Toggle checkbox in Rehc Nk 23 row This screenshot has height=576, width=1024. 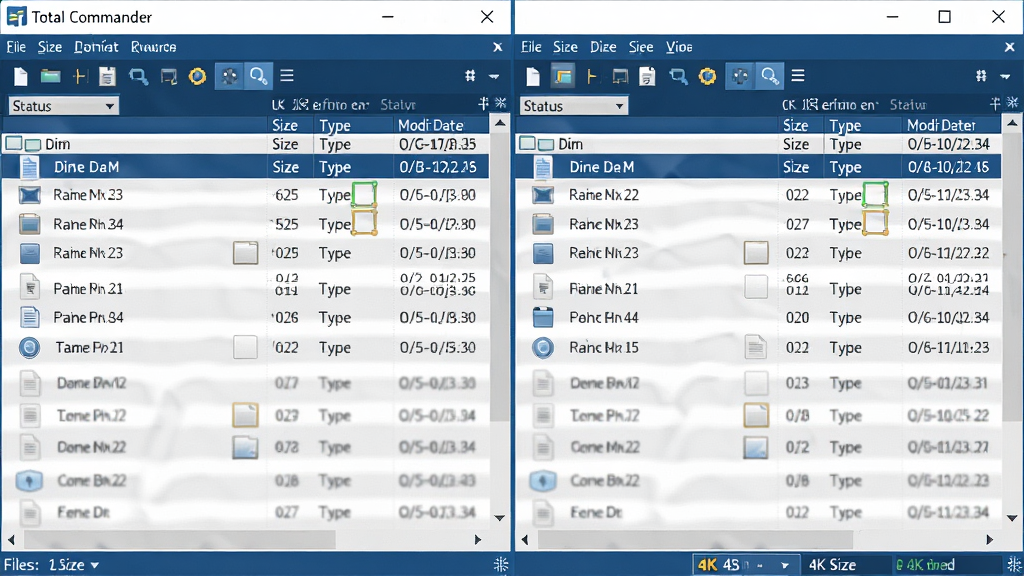(756, 253)
